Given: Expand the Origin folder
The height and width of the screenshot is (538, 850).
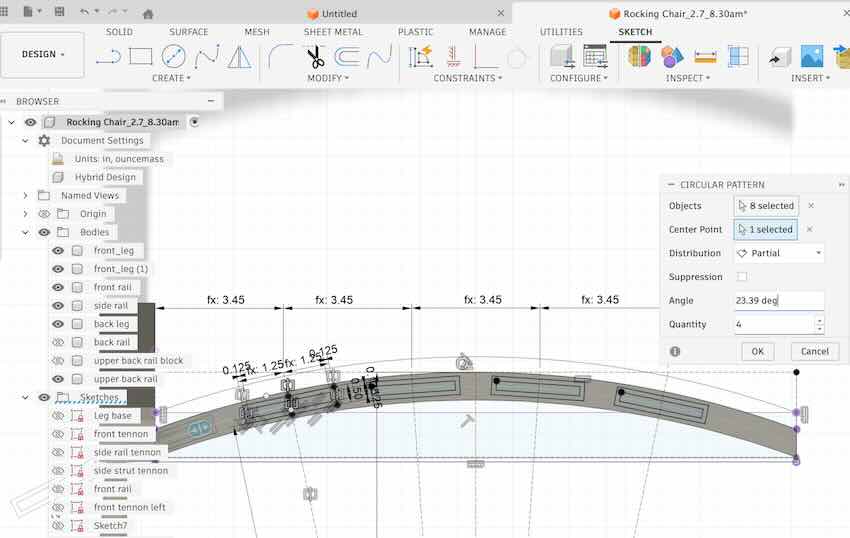Looking at the screenshot, I should point(25,214).
